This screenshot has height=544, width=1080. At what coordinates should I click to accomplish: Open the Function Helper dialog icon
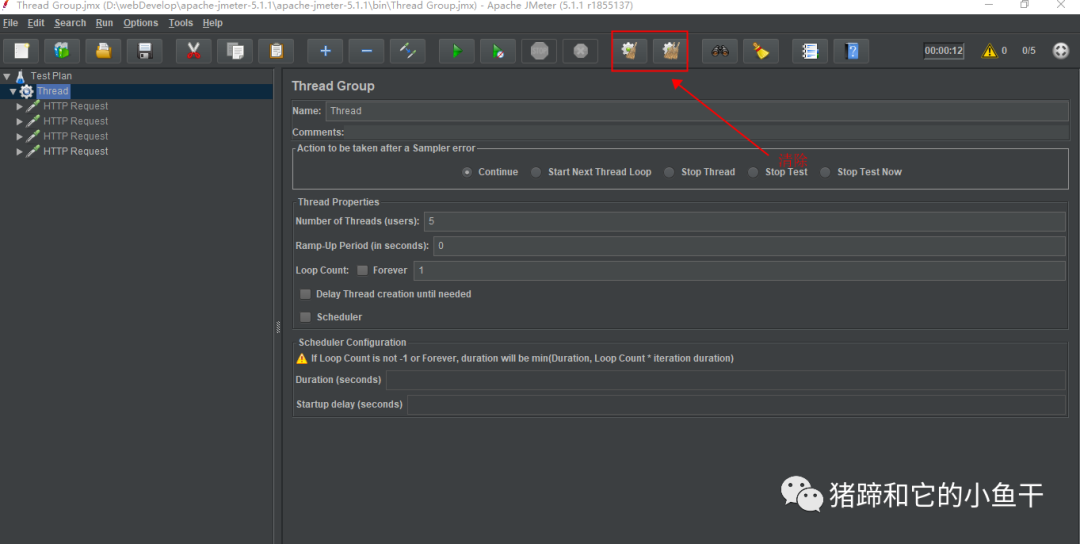[x=810, y=51]
